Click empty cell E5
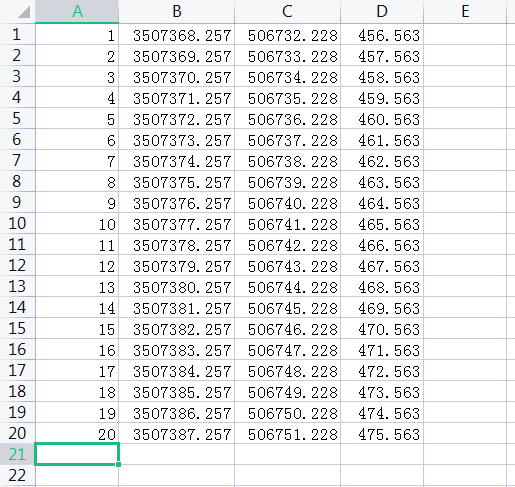The image size is (515, 487). [x=465, y=118]
